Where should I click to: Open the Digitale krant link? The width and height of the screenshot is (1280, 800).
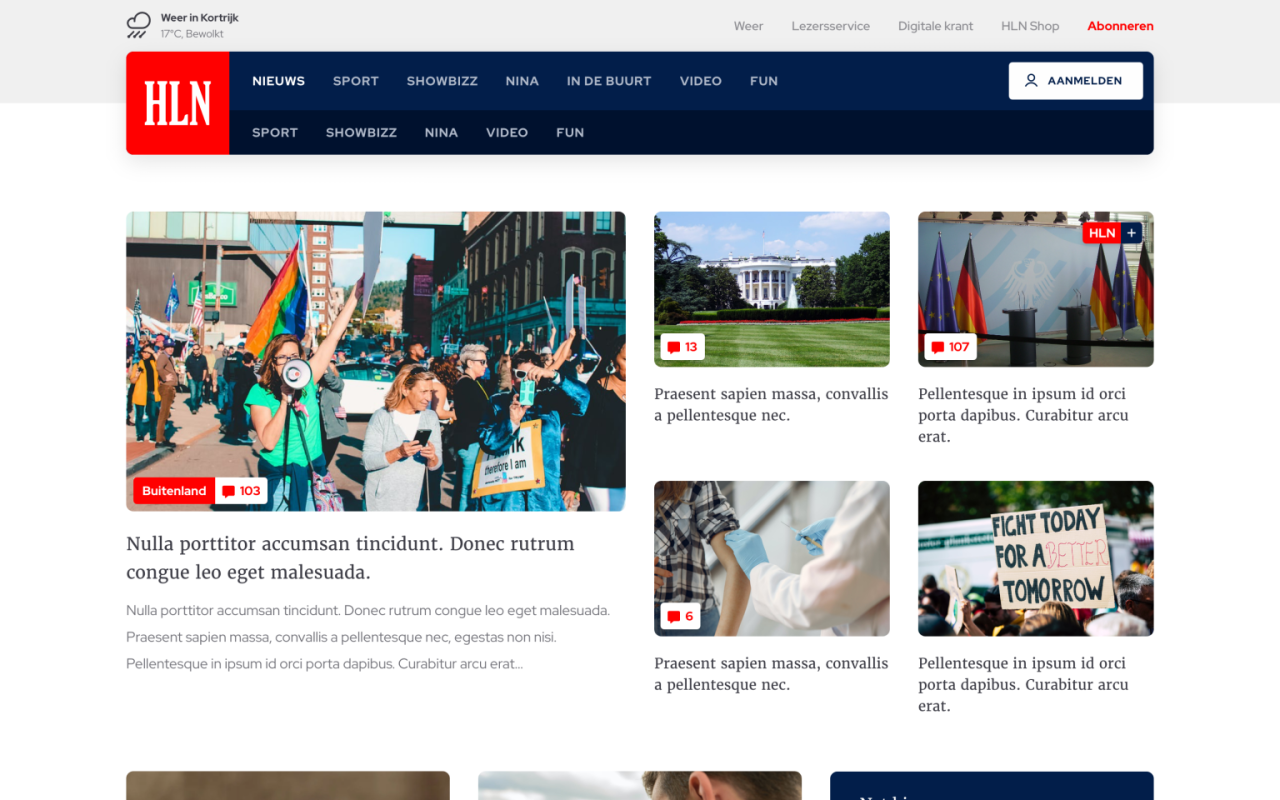click(935, 26)
